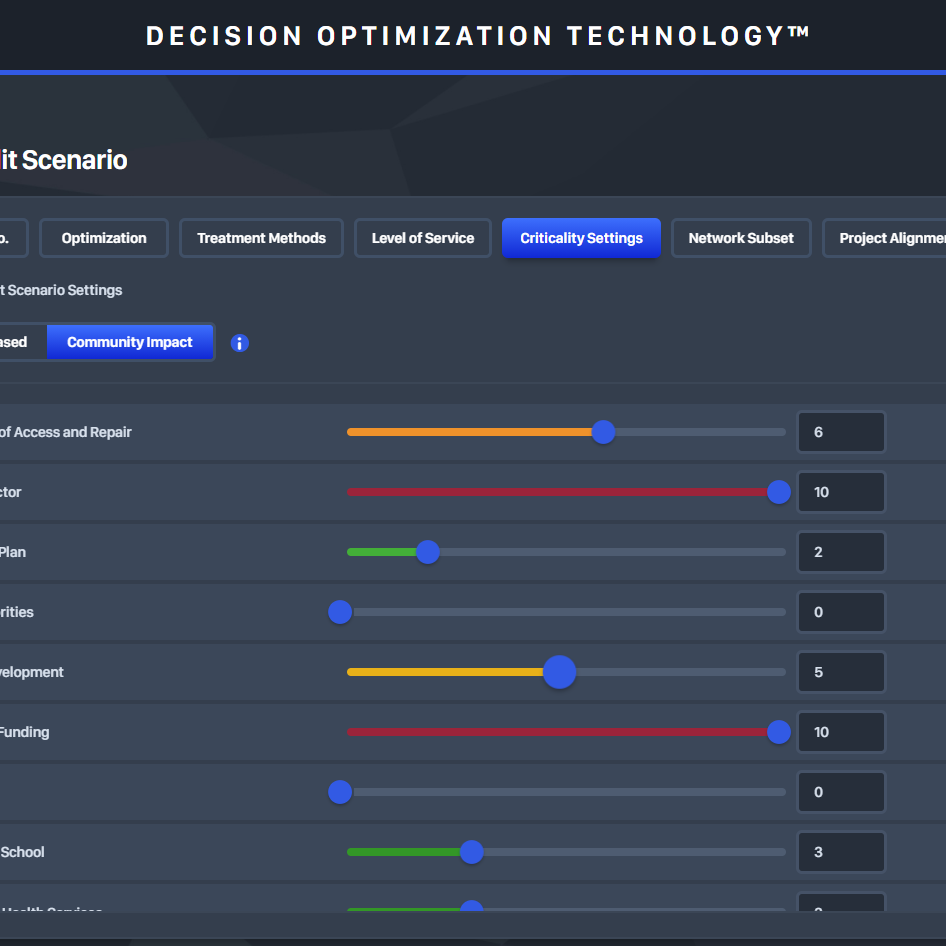Screen dimensions: 946x946
Task: Open the Network Subset tab
Action: coord(741,238)
